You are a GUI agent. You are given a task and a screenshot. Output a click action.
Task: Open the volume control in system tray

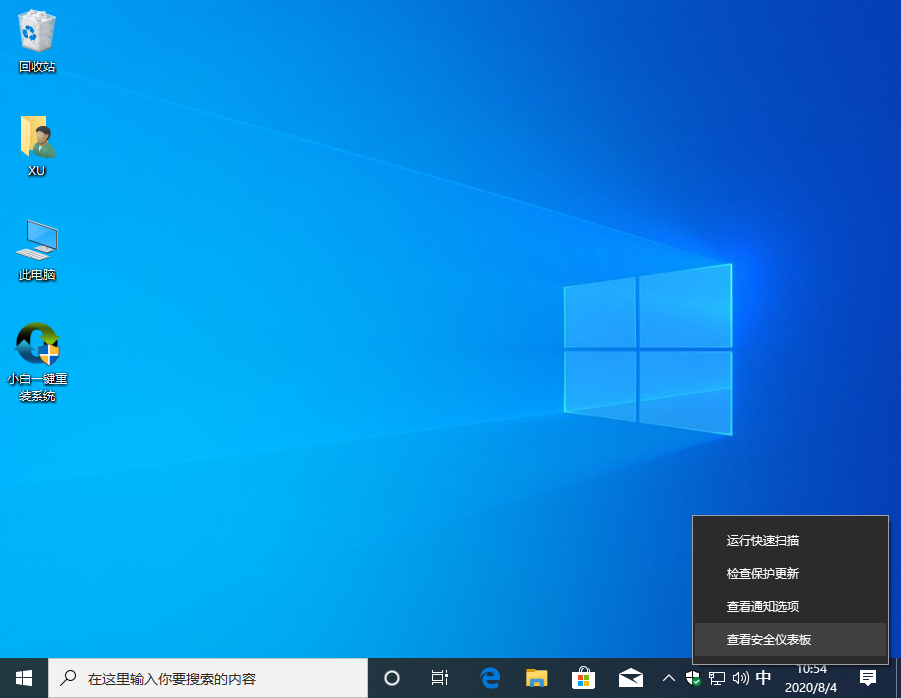(740, 678)
